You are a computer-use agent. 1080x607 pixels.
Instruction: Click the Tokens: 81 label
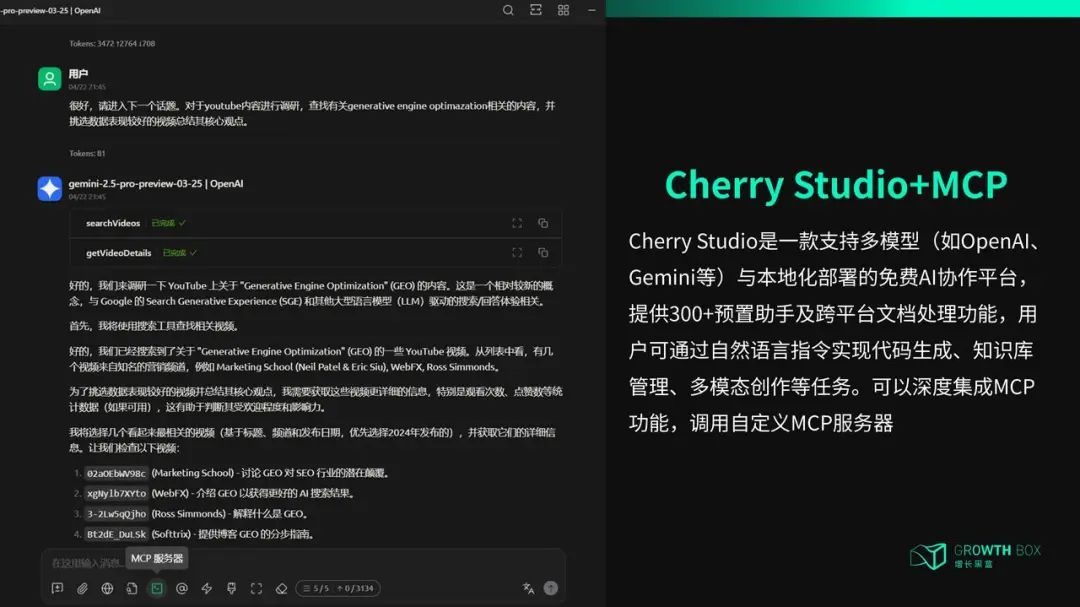click(87, 154)
